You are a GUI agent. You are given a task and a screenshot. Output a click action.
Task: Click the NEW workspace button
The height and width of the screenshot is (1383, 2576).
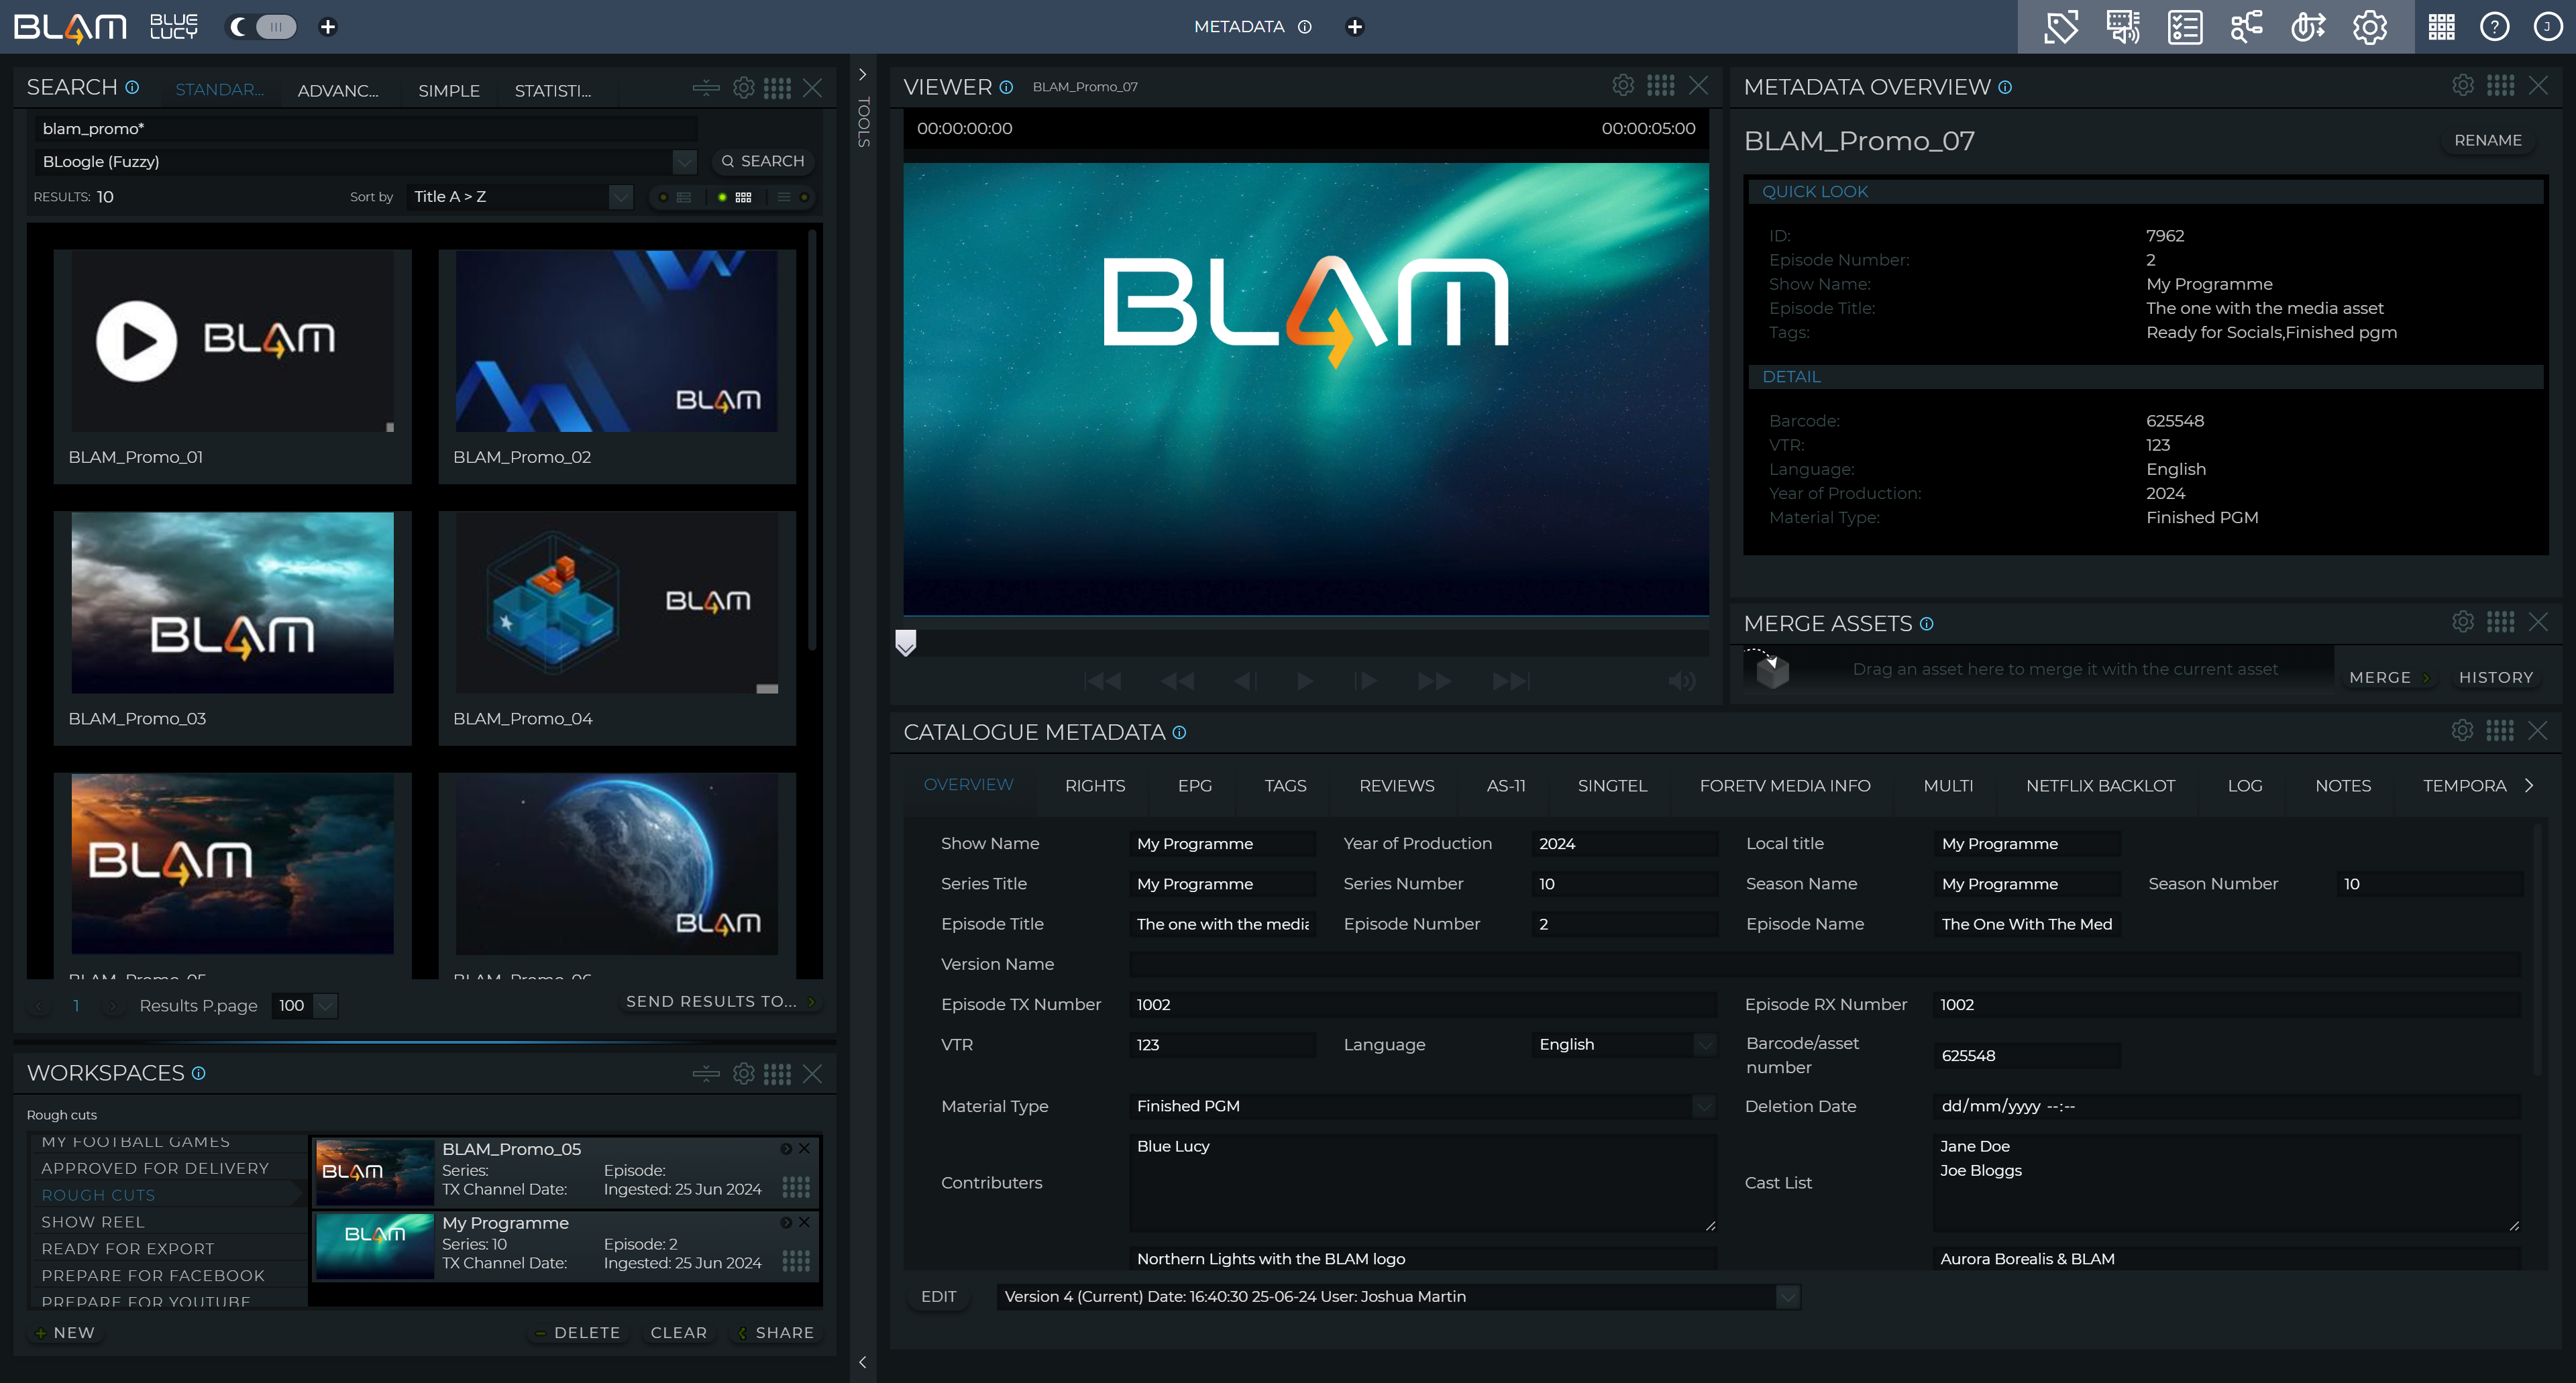click(66, 1333)
